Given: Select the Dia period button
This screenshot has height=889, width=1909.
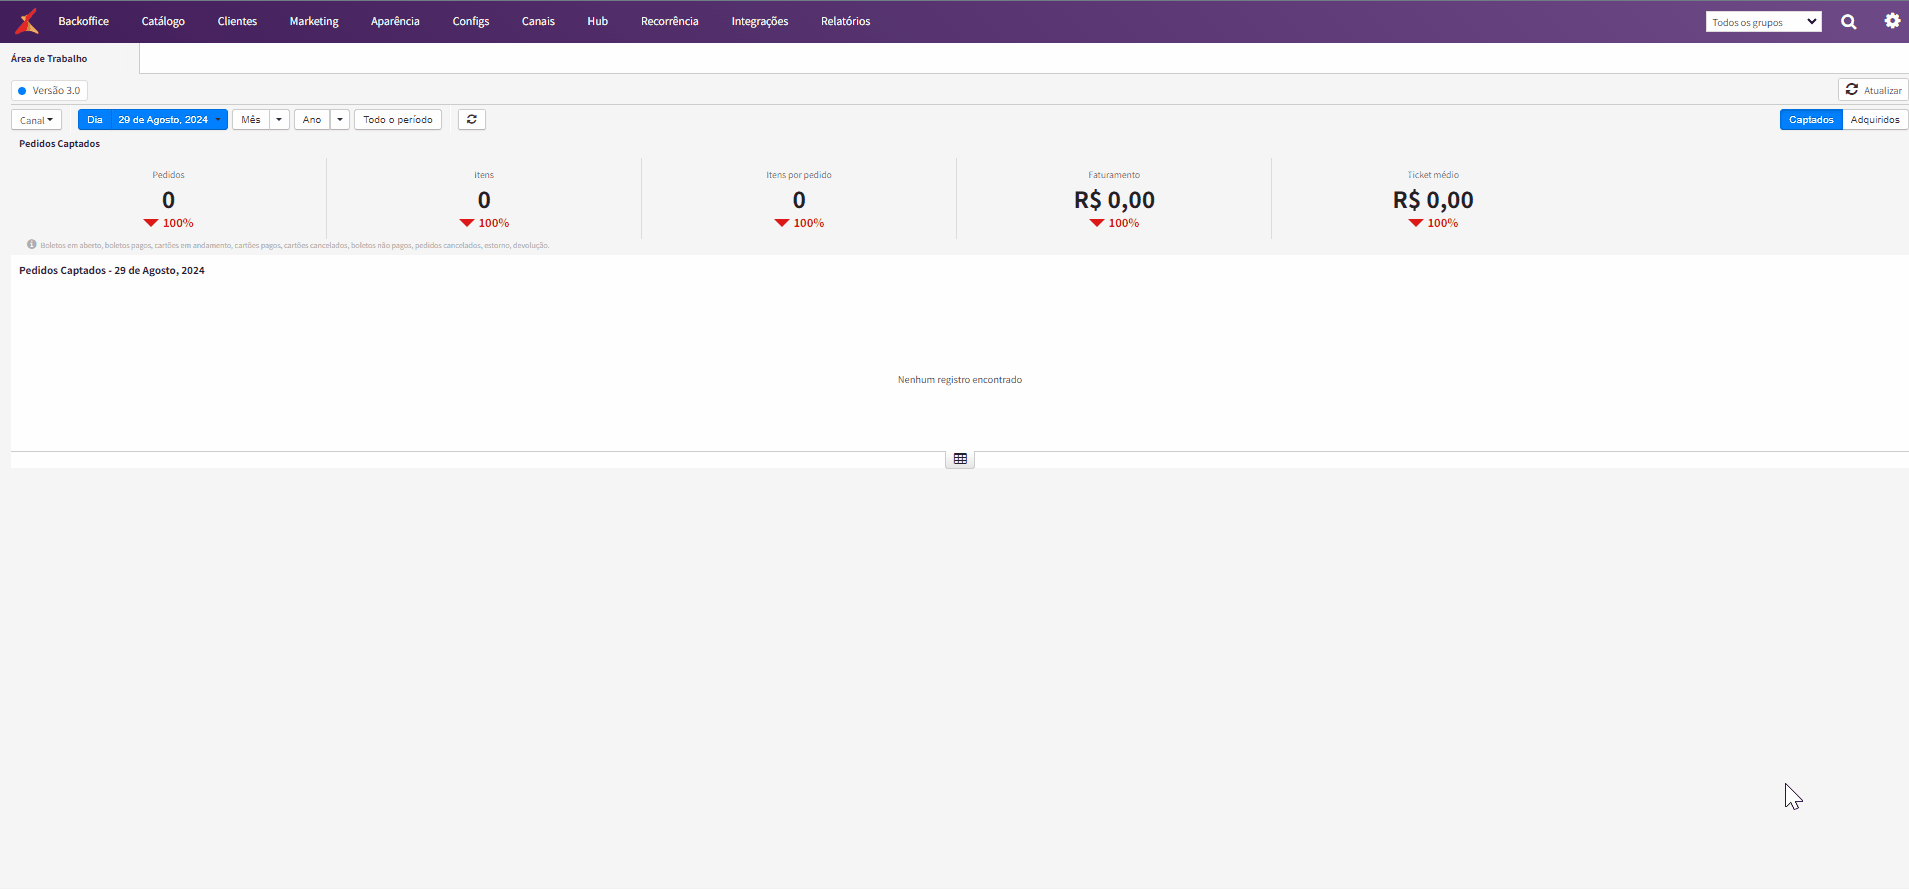Looking at the screenshot, I should pos(95,120).
